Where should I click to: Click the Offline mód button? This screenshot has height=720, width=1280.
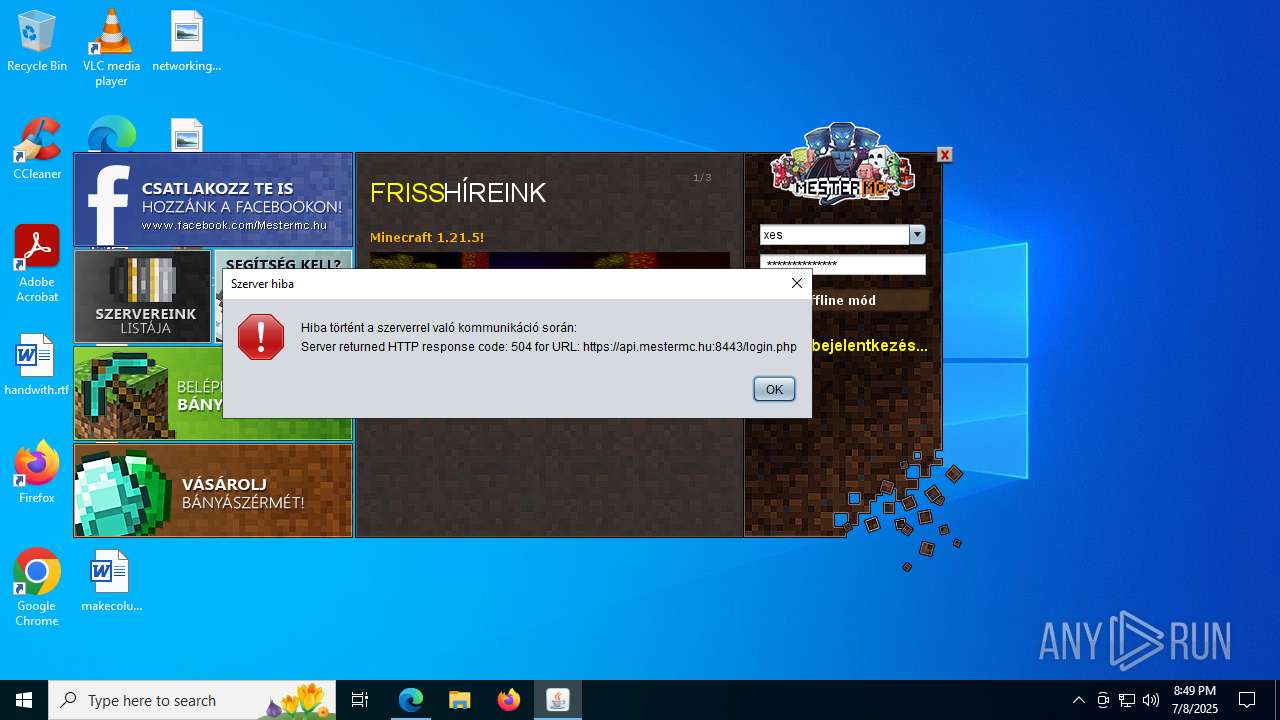pos(870,300)
